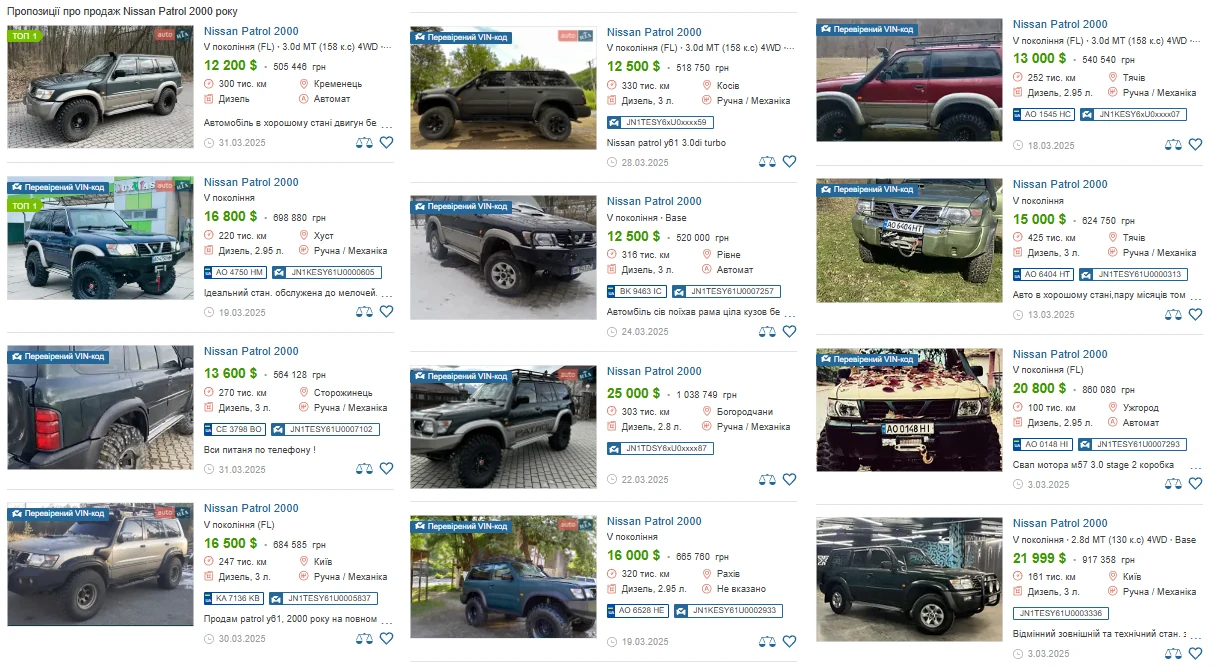Screen dimensions: 1217x666
Task: Open Nissan Patrol 2000 title for 16 800 $
Action: pyautogui.click(x=251, y=182)
